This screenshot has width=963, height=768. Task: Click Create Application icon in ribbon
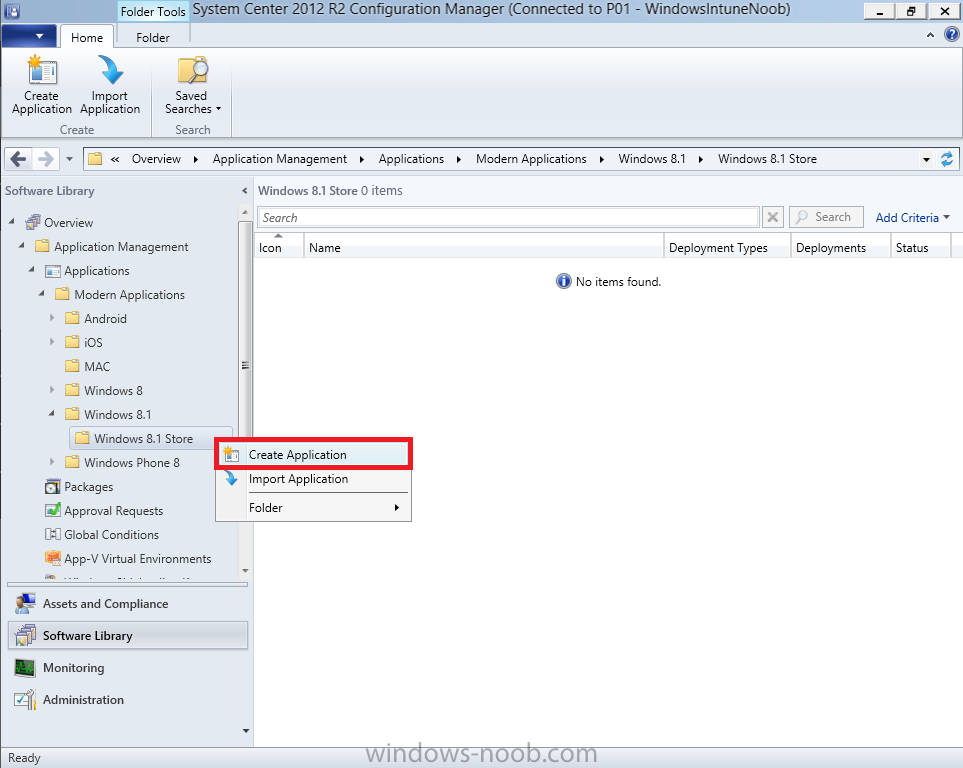41,85
